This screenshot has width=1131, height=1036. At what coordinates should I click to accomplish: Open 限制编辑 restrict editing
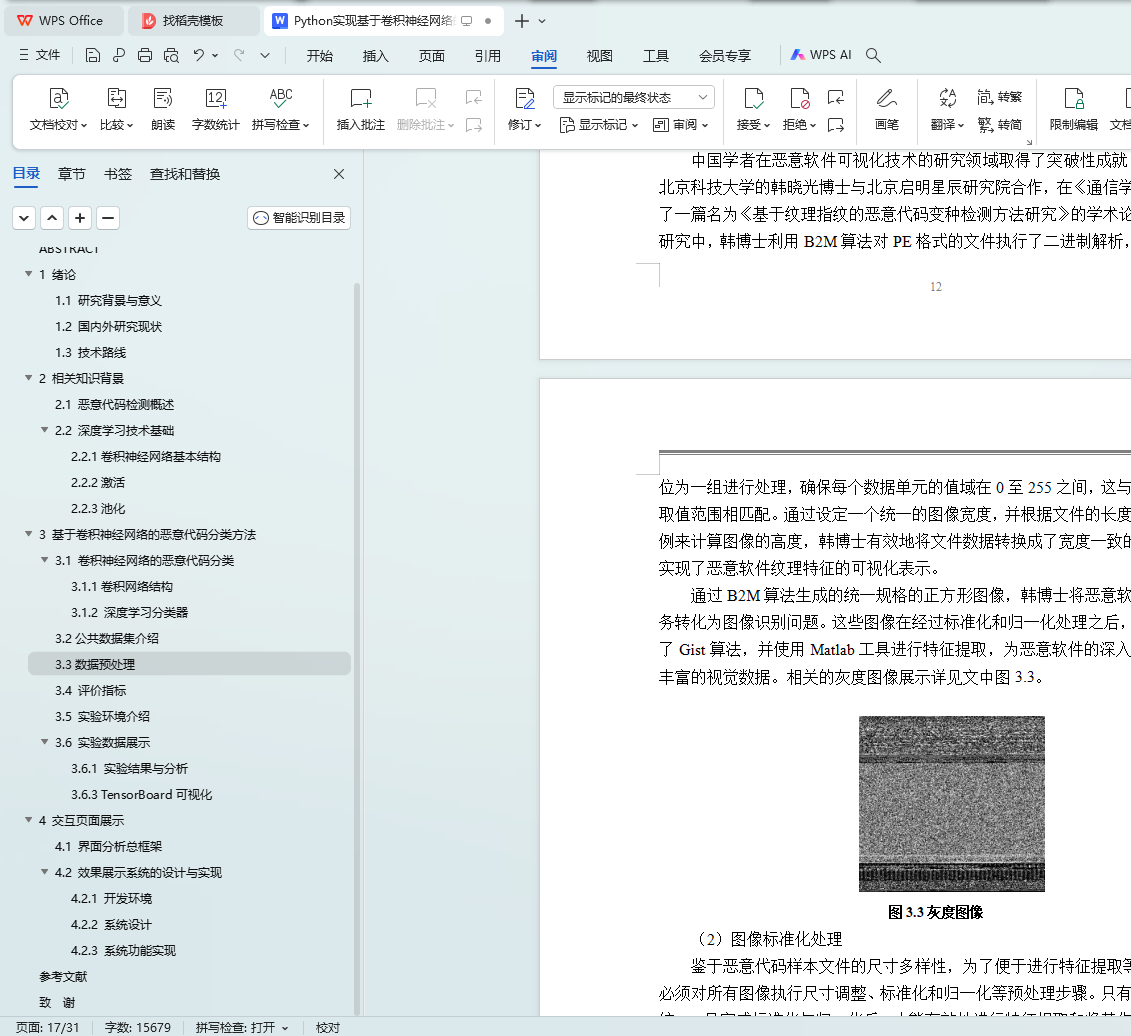tap(1073, 109)
